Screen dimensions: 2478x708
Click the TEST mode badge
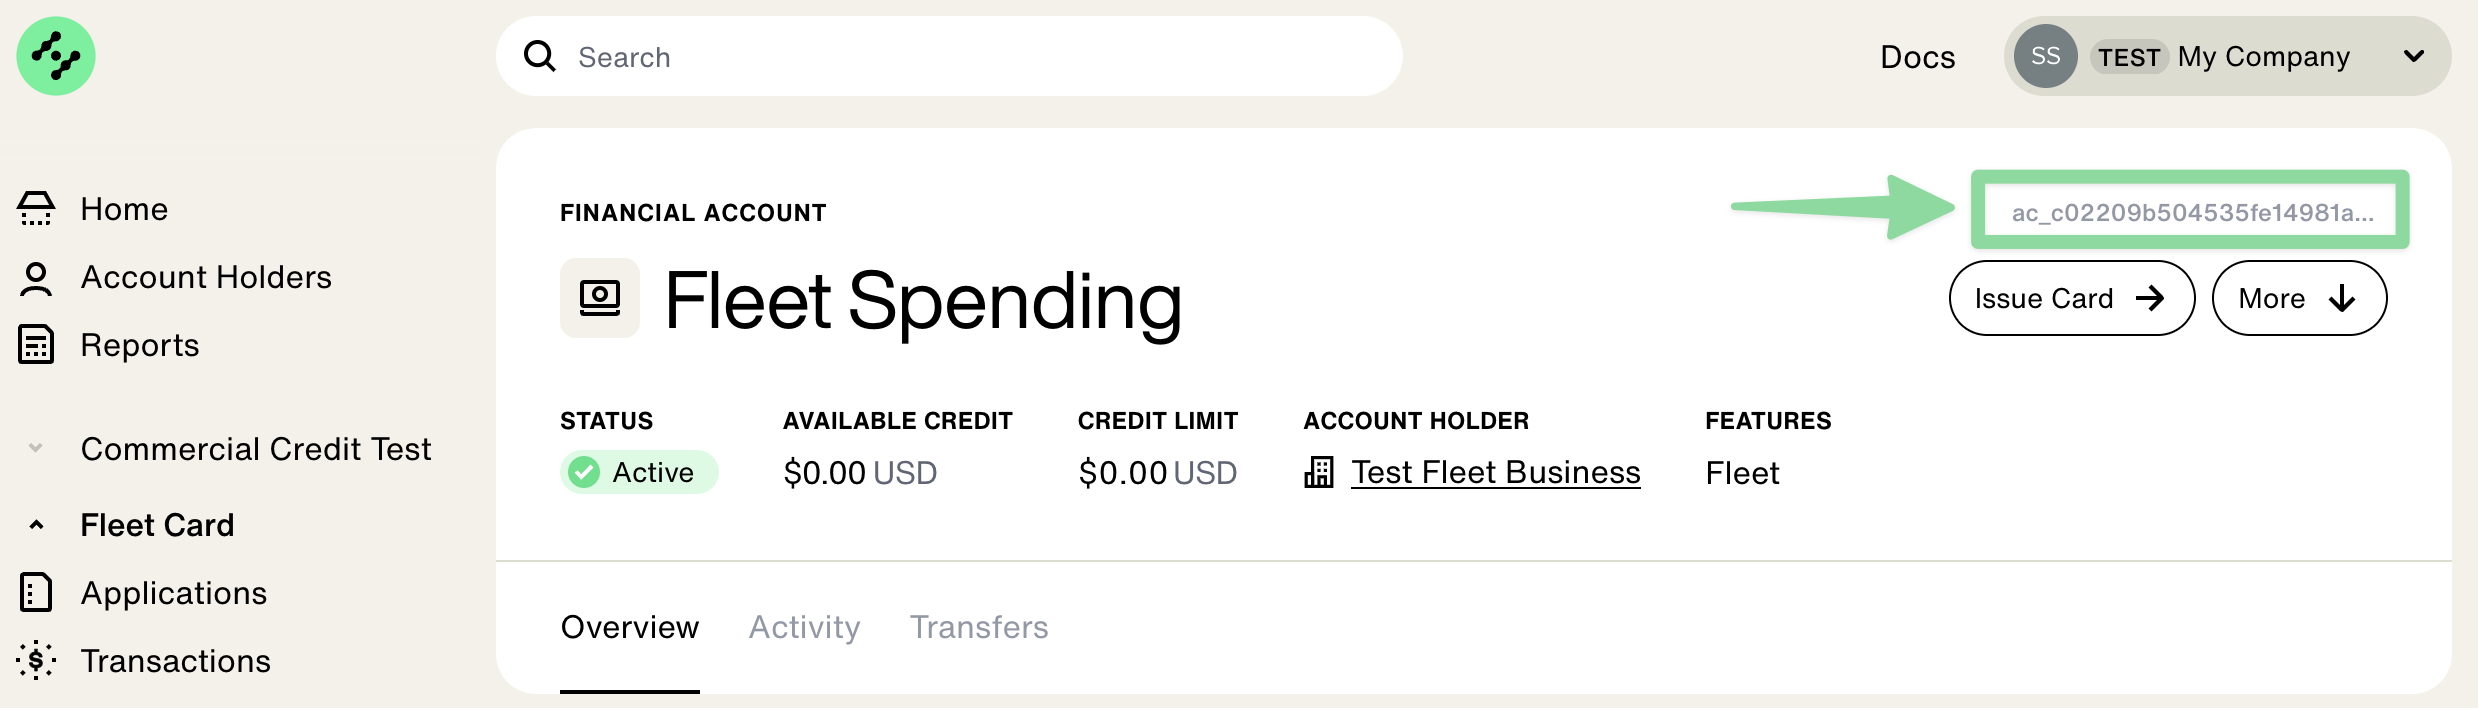[x=2130, y=57]
